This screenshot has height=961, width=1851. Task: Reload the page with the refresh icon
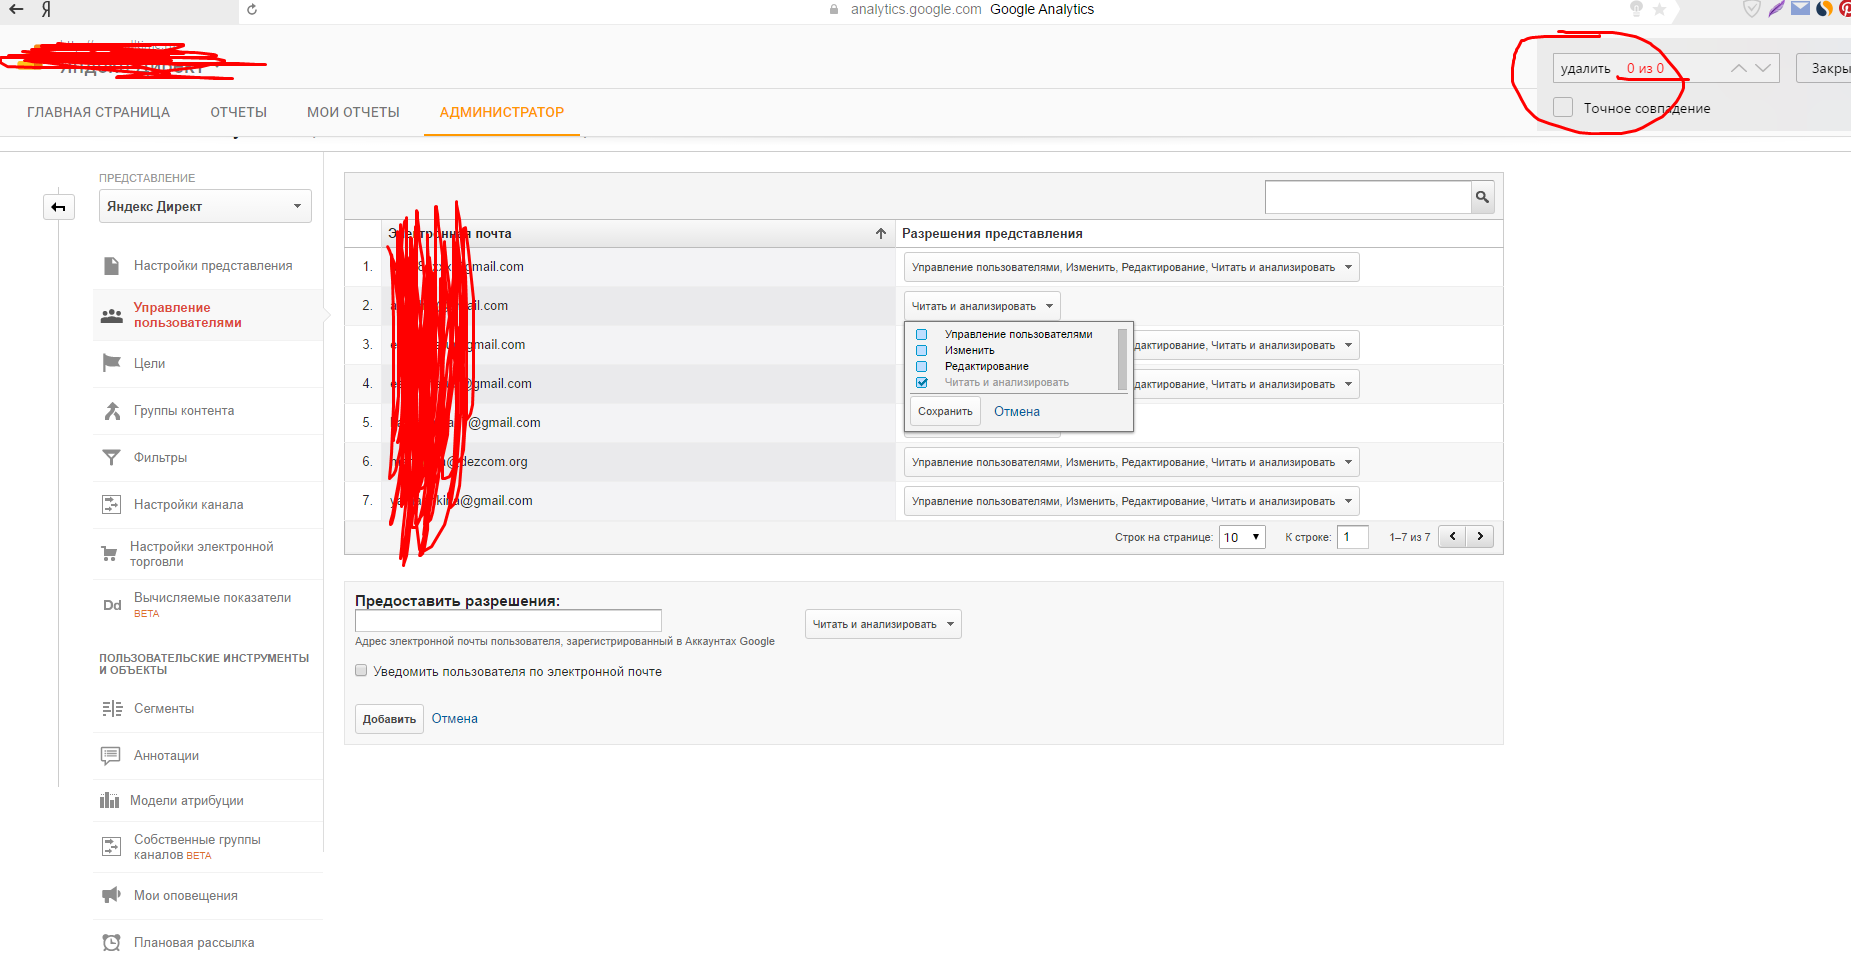[252, 10]
